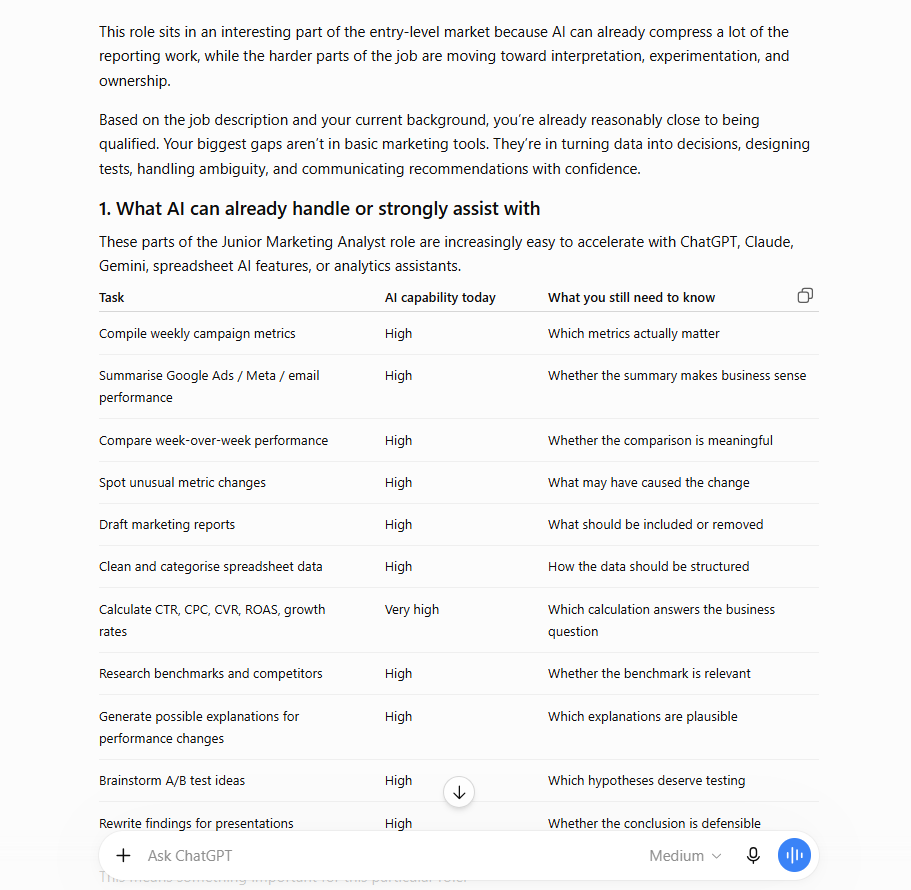Start dictation with the microphone icon

coord(753,855)
